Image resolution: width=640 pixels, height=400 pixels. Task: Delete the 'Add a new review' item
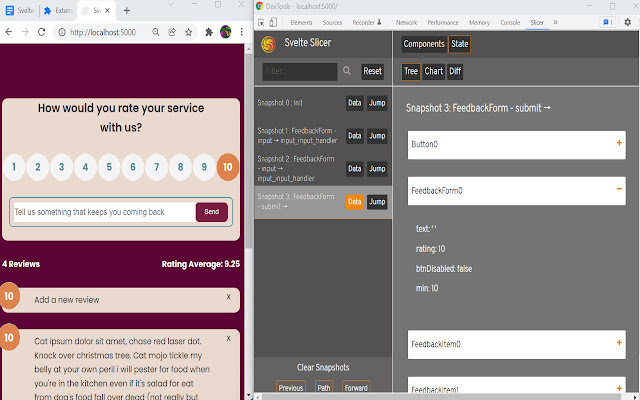229,297
